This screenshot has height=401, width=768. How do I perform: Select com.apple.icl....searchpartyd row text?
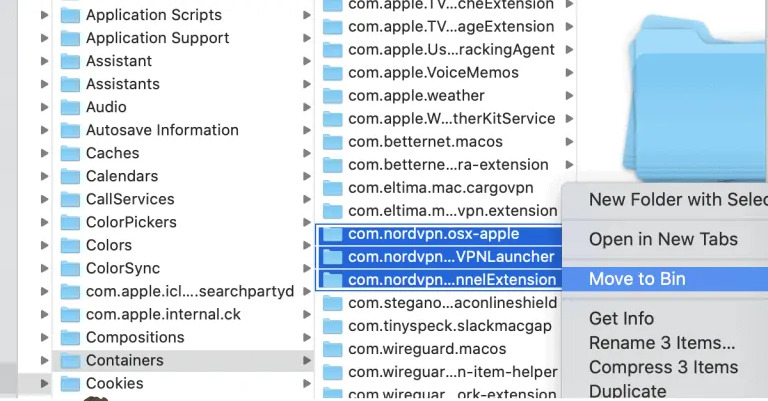click(190, 291)
